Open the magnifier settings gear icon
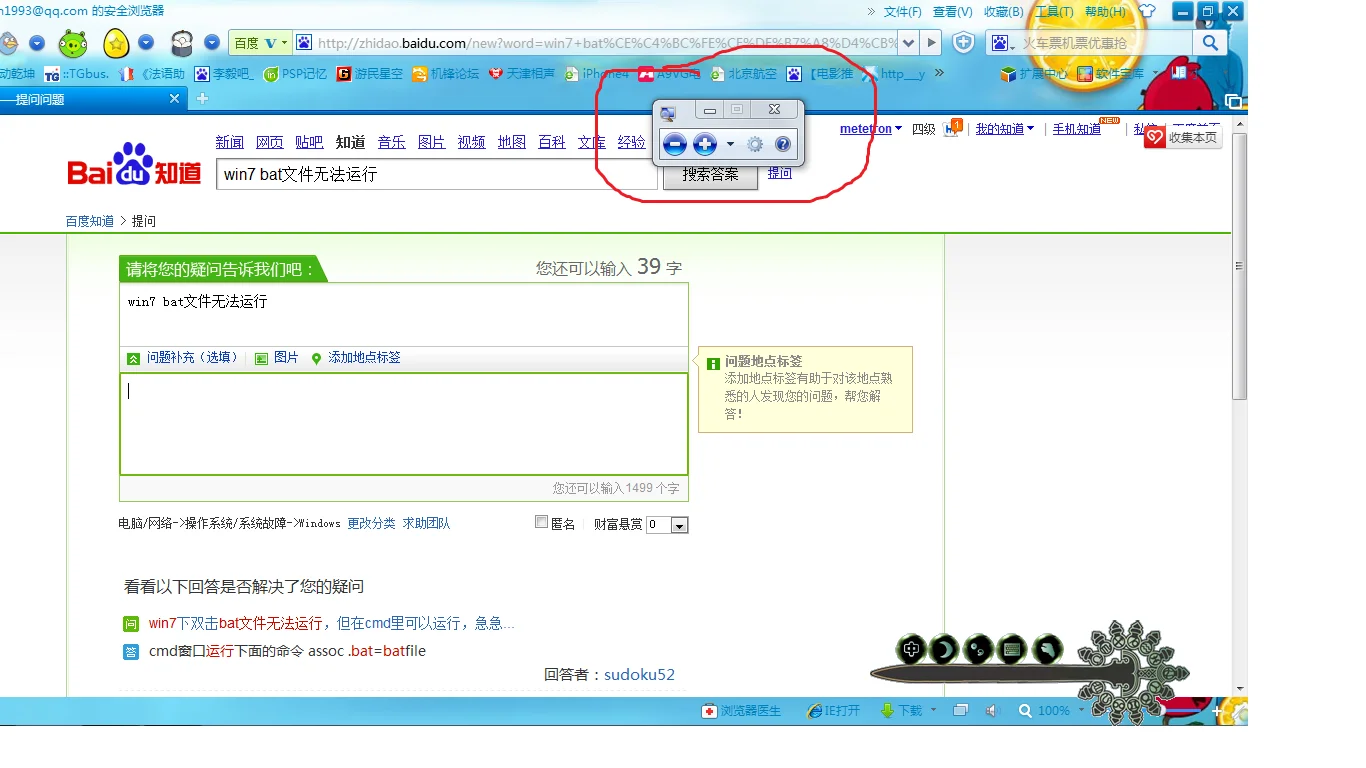Screen dimensions: 1366x768 pyautogui.click(x=756, y=144)
